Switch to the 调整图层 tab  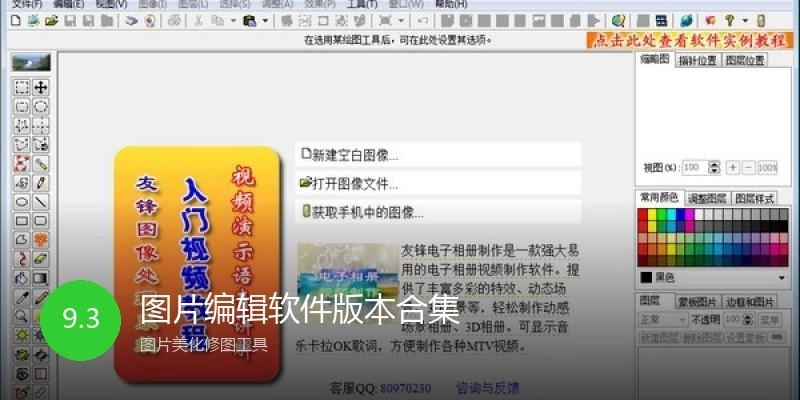(x=707, y=198)
